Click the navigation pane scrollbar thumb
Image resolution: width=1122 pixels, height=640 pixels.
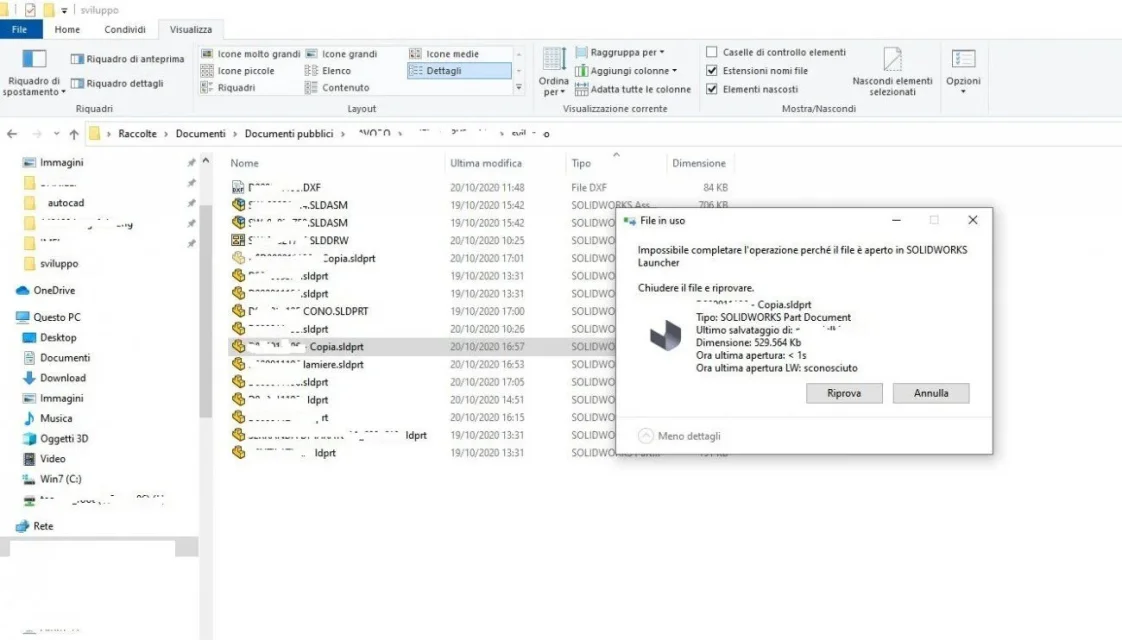tap(206, 311)
